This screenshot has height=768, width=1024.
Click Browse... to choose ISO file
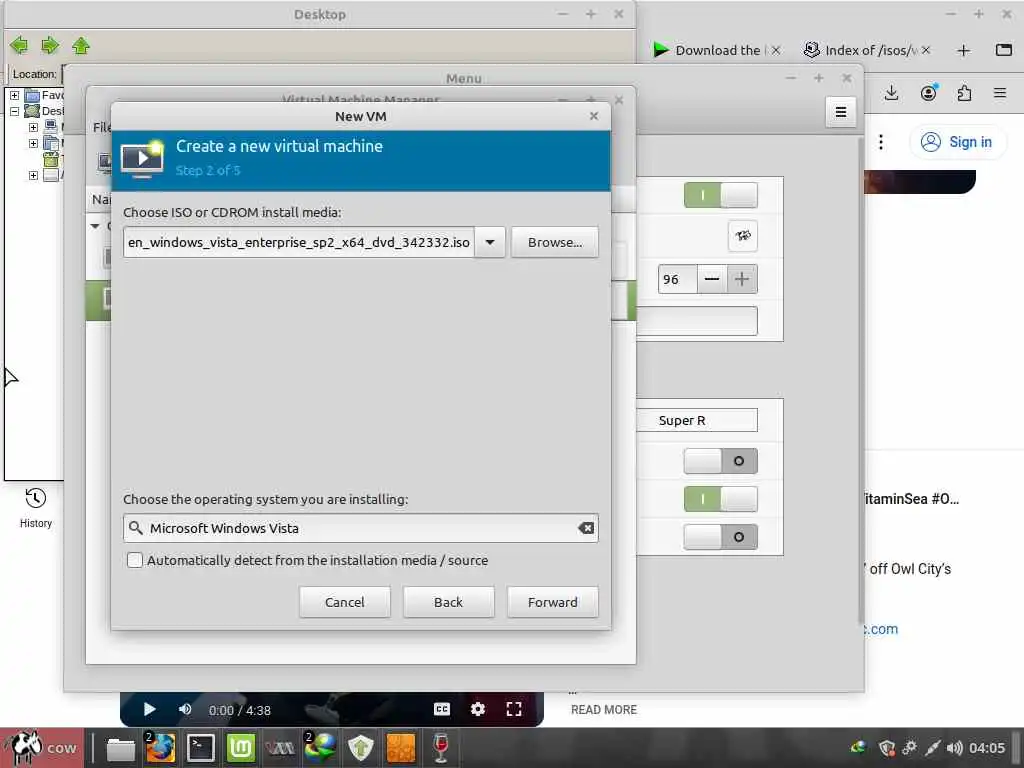pyautogui.click(x=554, y=242)
